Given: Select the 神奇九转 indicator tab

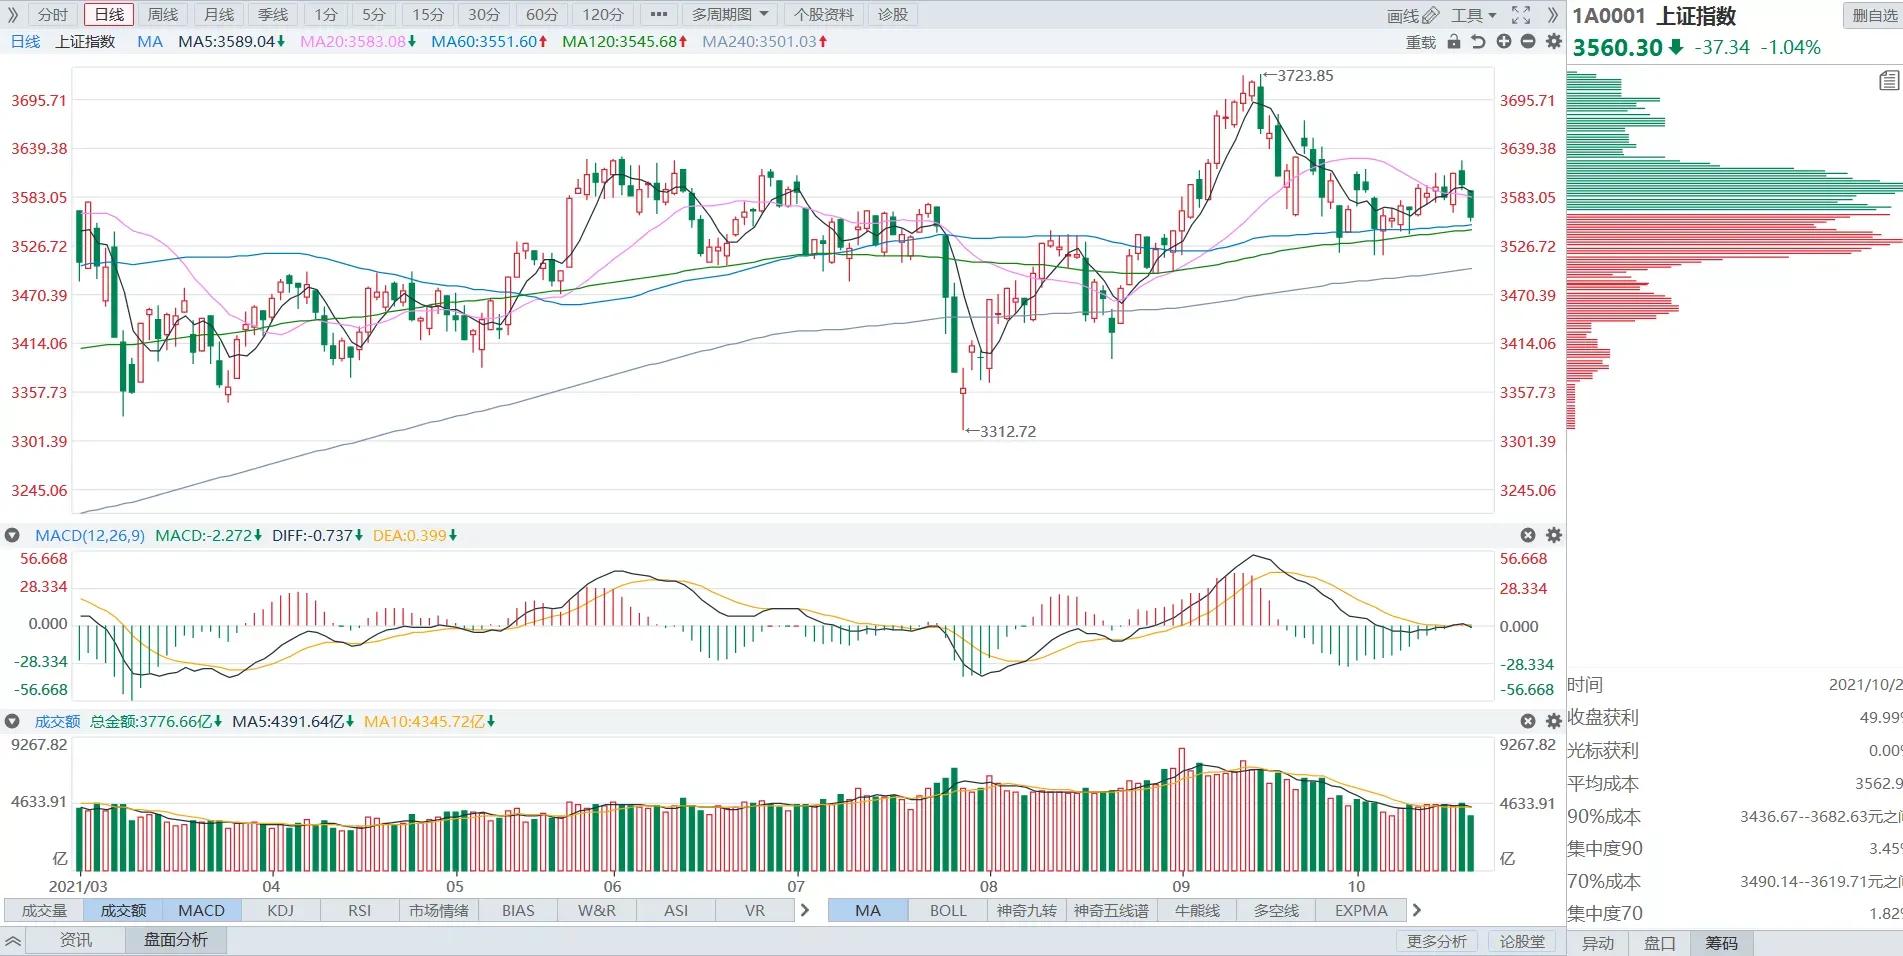Looking at the screenshot, I should tap(1027, 910).
